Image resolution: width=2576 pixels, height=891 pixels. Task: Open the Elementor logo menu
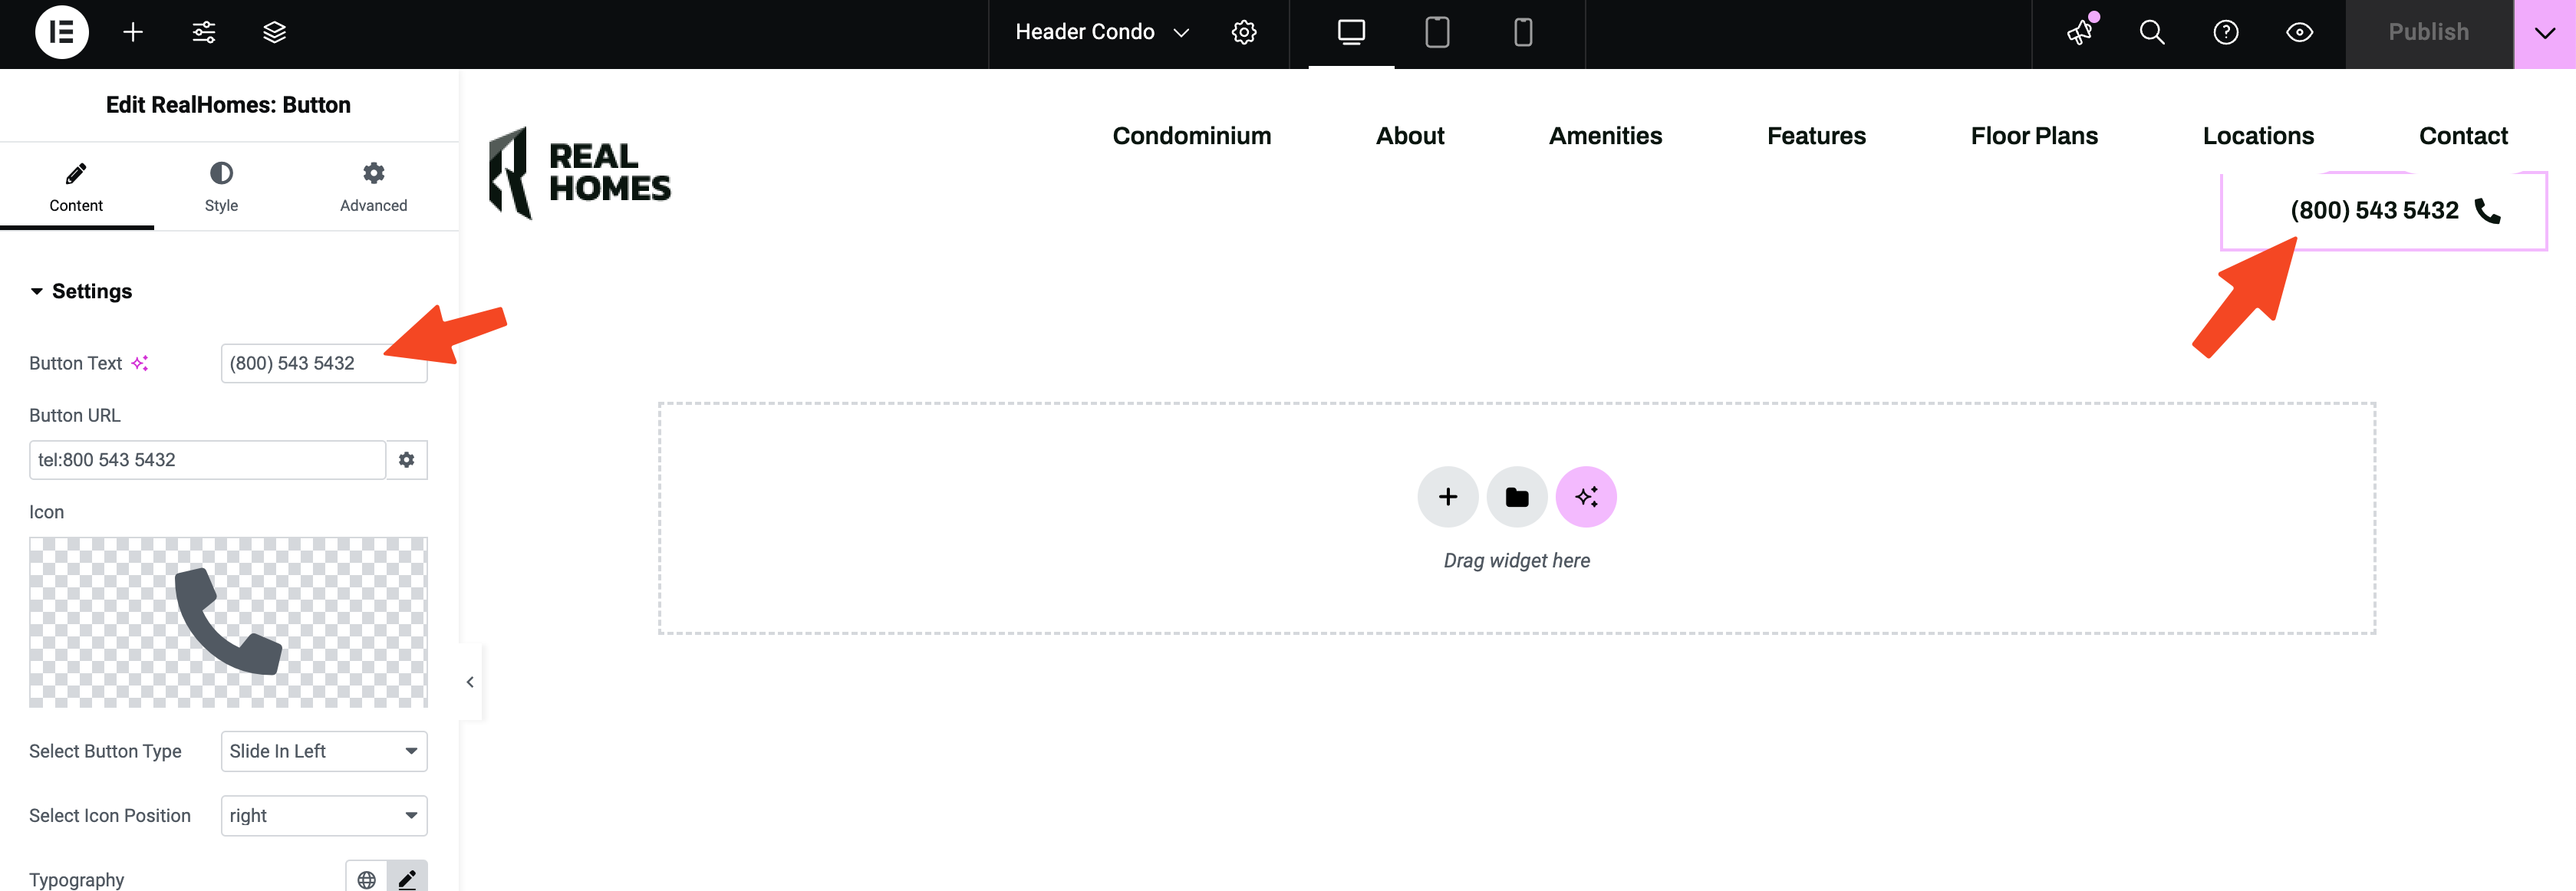click(x=62, y=32)
